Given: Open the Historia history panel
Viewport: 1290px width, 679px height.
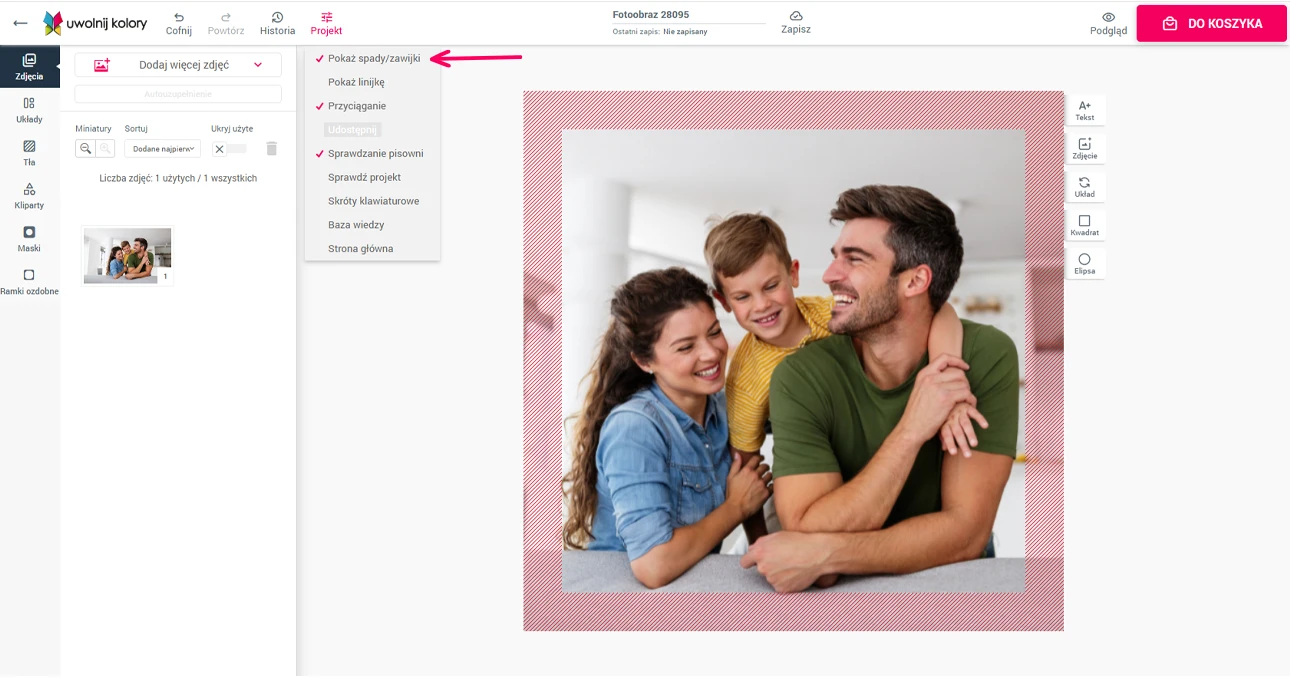Looking at the screenshot, I should coord(277,23).
